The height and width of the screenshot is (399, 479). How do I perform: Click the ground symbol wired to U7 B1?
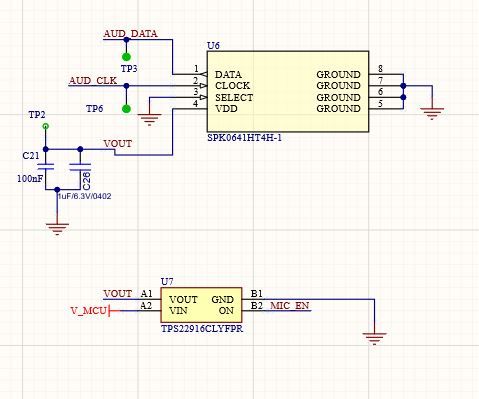click(374, 338)
